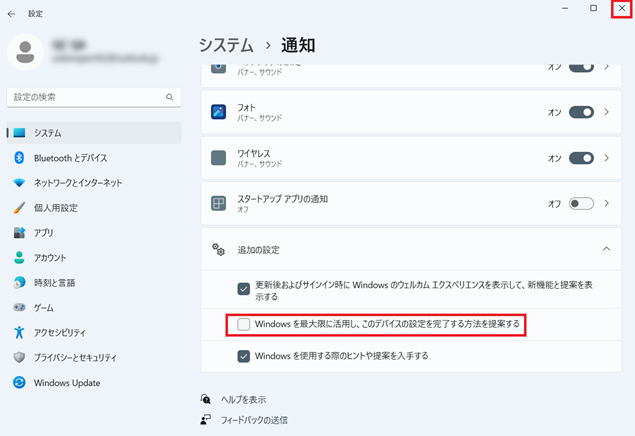This screenshot has height=436, width=635.
Task: Close the Settings window
Action: click(622, 9)
